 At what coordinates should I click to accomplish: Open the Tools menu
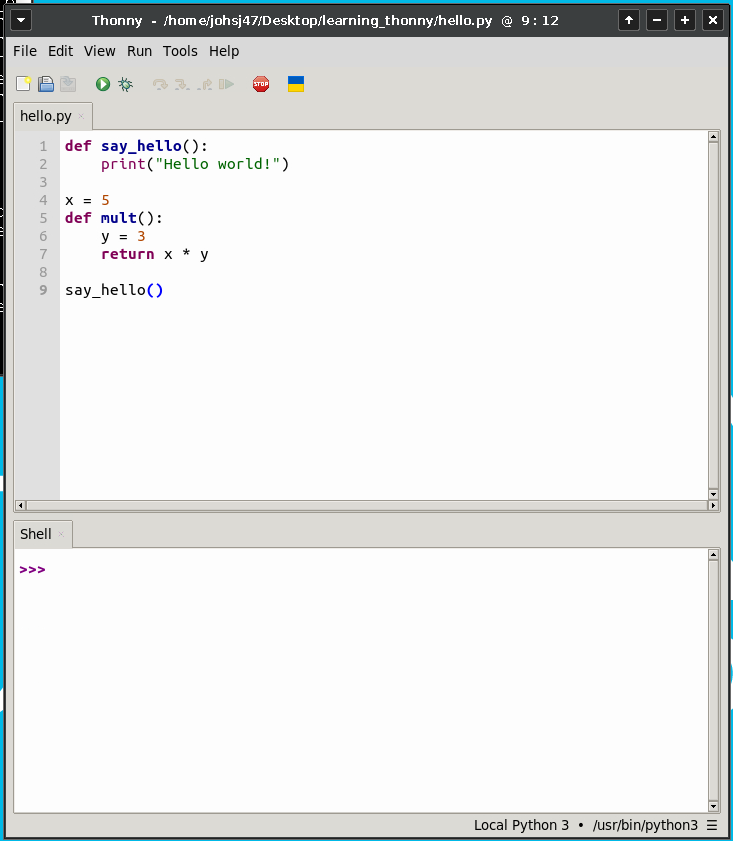click(180, 51)
